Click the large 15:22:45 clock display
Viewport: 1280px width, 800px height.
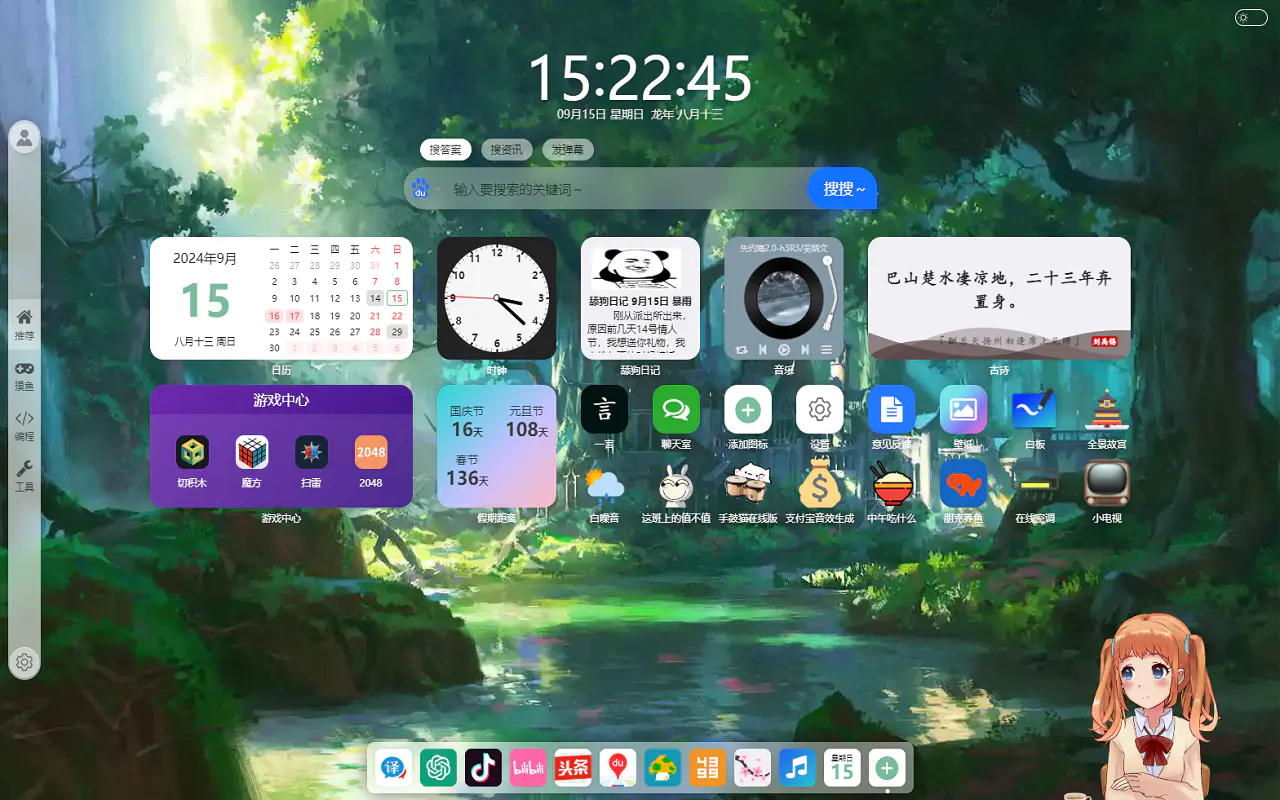click(640, 78)
